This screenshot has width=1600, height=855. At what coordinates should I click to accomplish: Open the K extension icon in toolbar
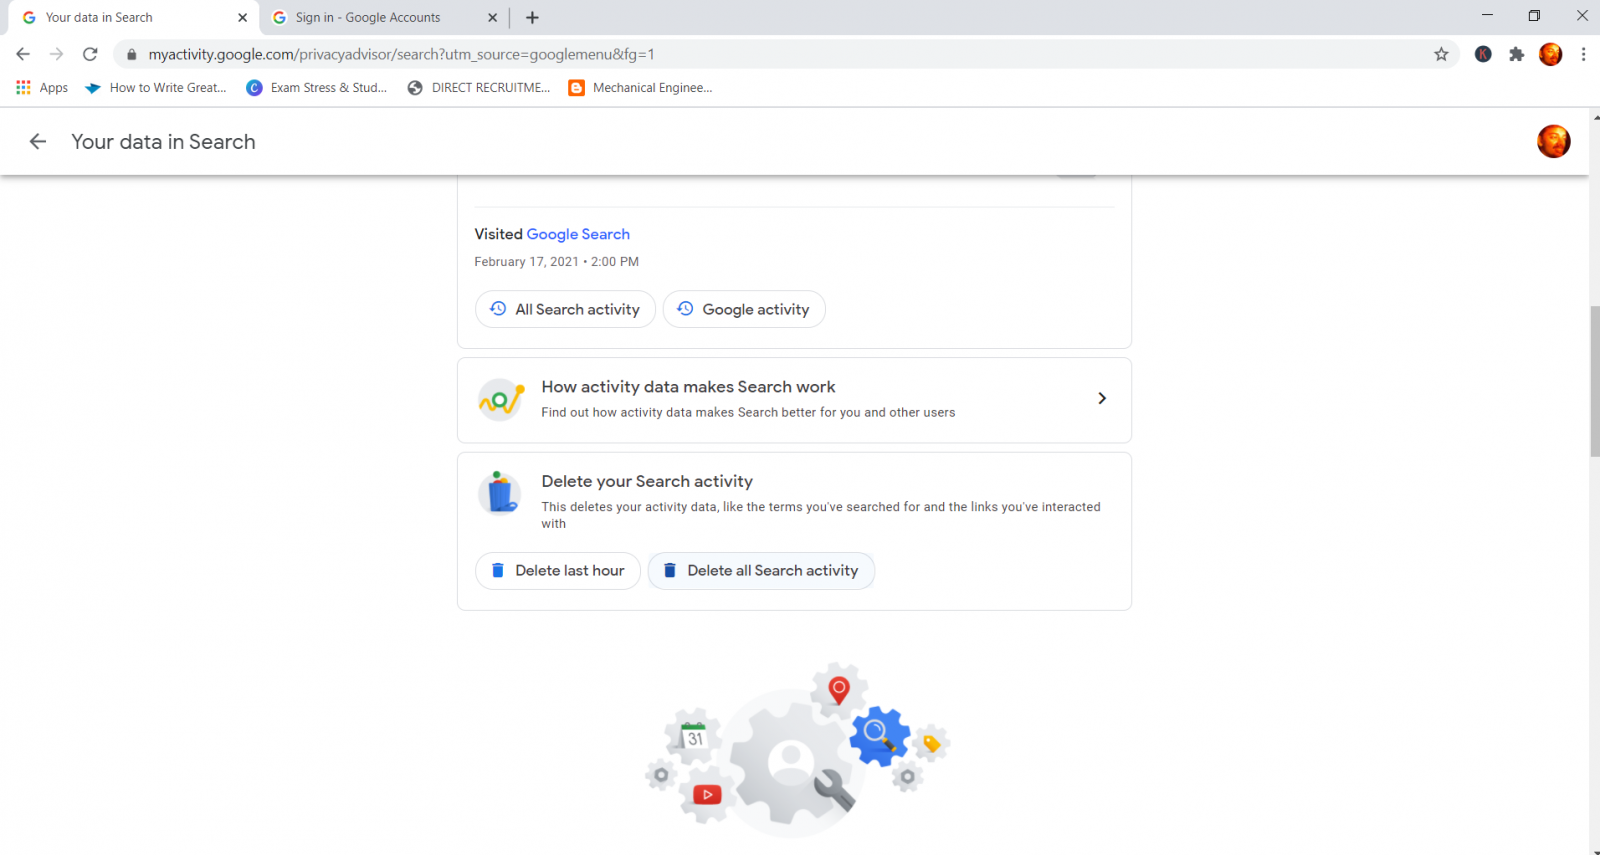(1483, 54)
